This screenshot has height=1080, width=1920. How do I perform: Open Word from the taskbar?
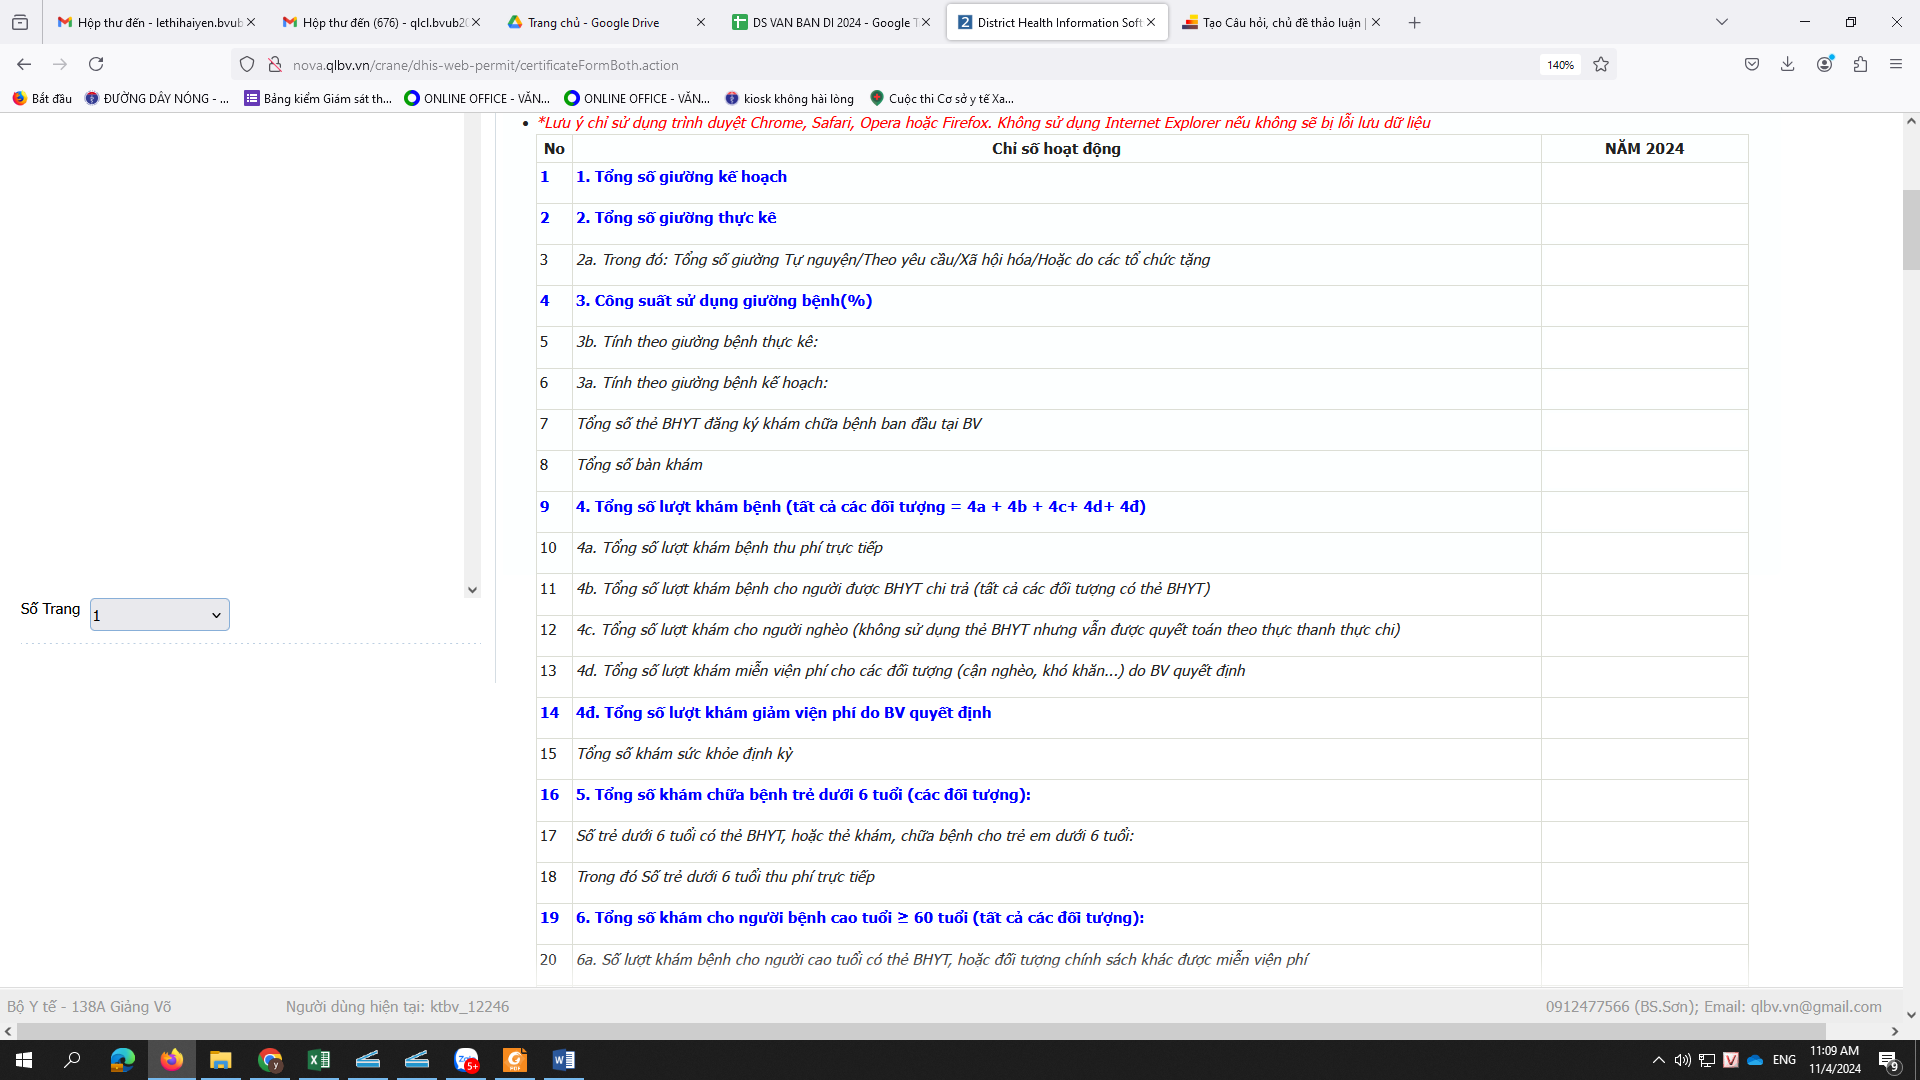pyautogui.click(x=563, y=1060)
